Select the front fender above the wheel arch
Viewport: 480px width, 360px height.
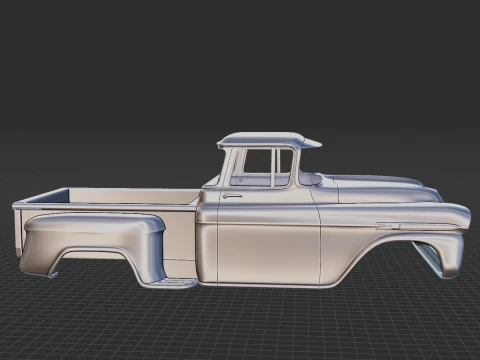point(393,245)
